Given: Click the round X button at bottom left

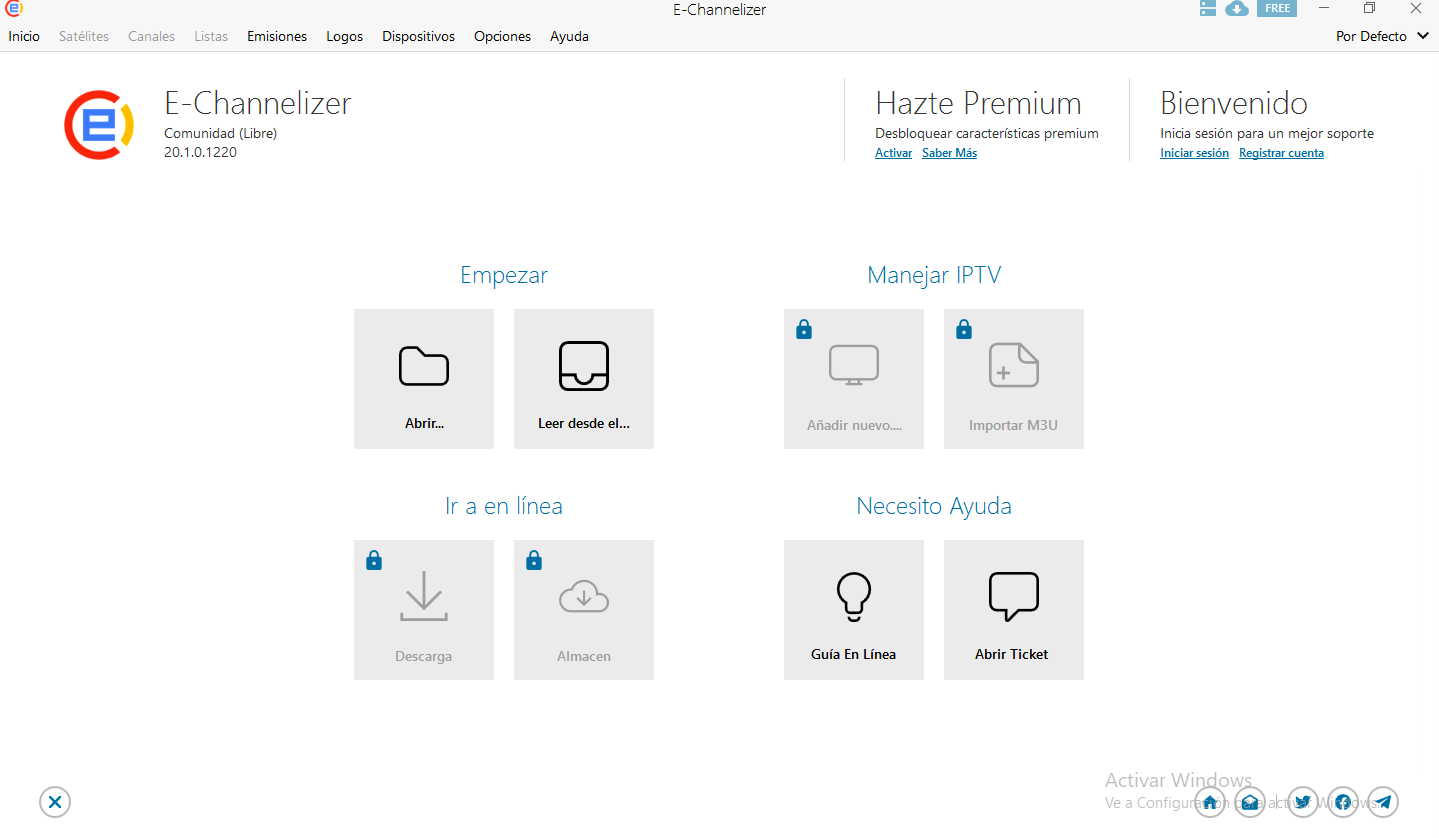Looking at the screenshot, I should point(55,802).
